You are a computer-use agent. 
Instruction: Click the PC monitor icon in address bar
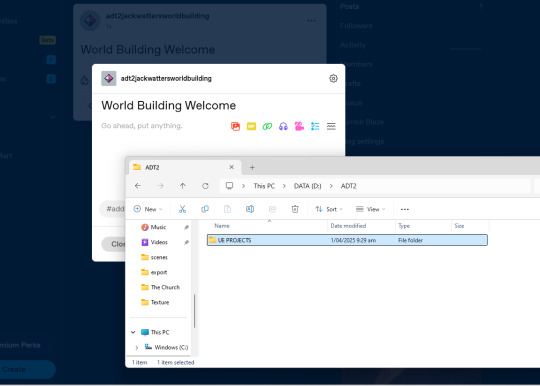click(229, 186)
